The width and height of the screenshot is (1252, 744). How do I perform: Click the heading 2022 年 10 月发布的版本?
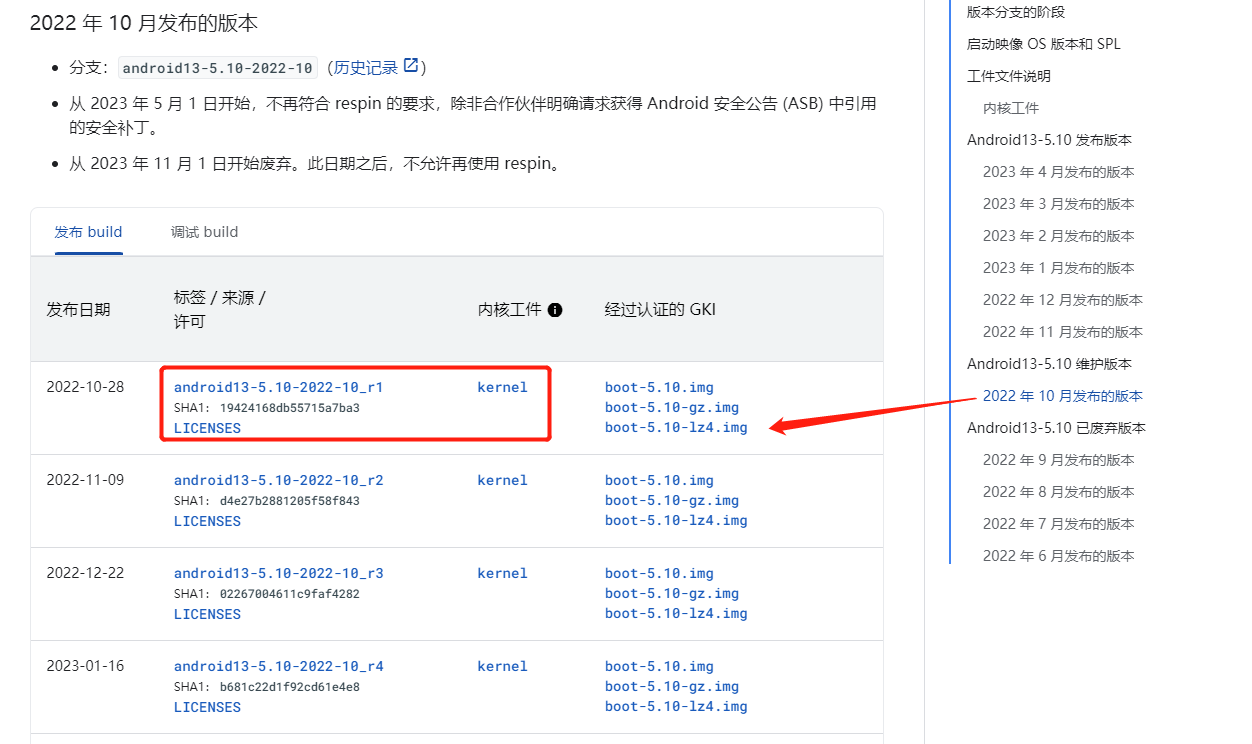[x=144, y=22]
